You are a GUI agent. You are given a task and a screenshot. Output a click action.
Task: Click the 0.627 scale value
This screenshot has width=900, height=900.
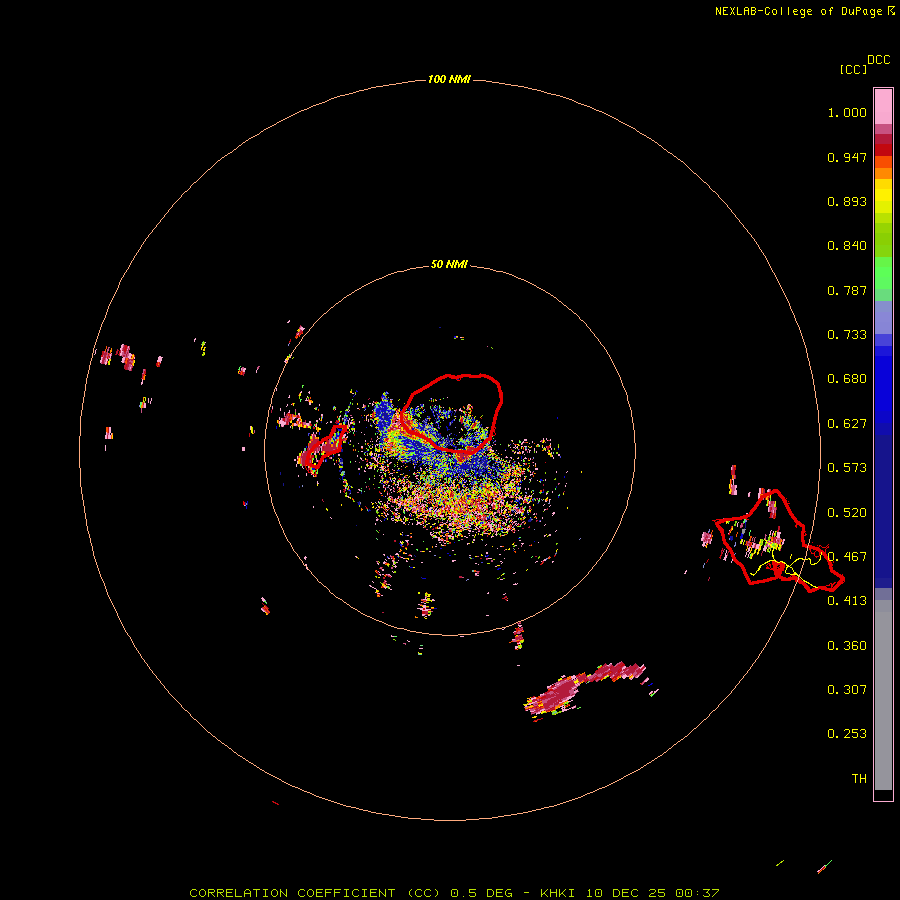pyautogui.click(x=847, y=424)
